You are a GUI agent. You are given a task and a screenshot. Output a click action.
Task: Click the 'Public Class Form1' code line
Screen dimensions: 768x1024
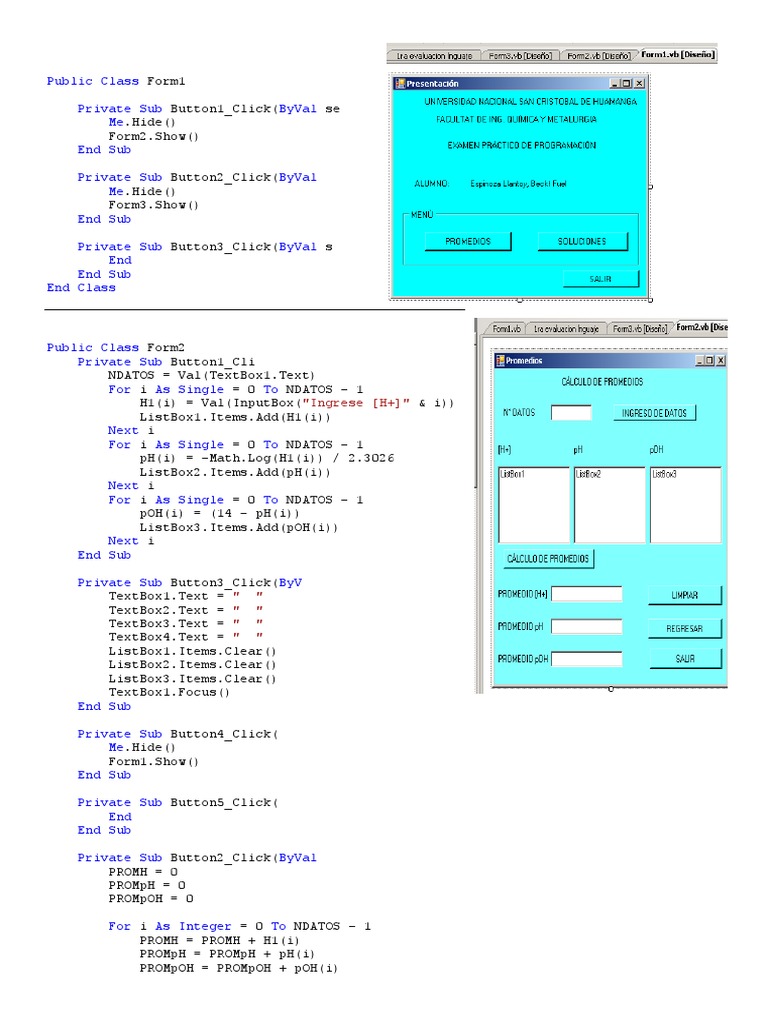[116, 81]
